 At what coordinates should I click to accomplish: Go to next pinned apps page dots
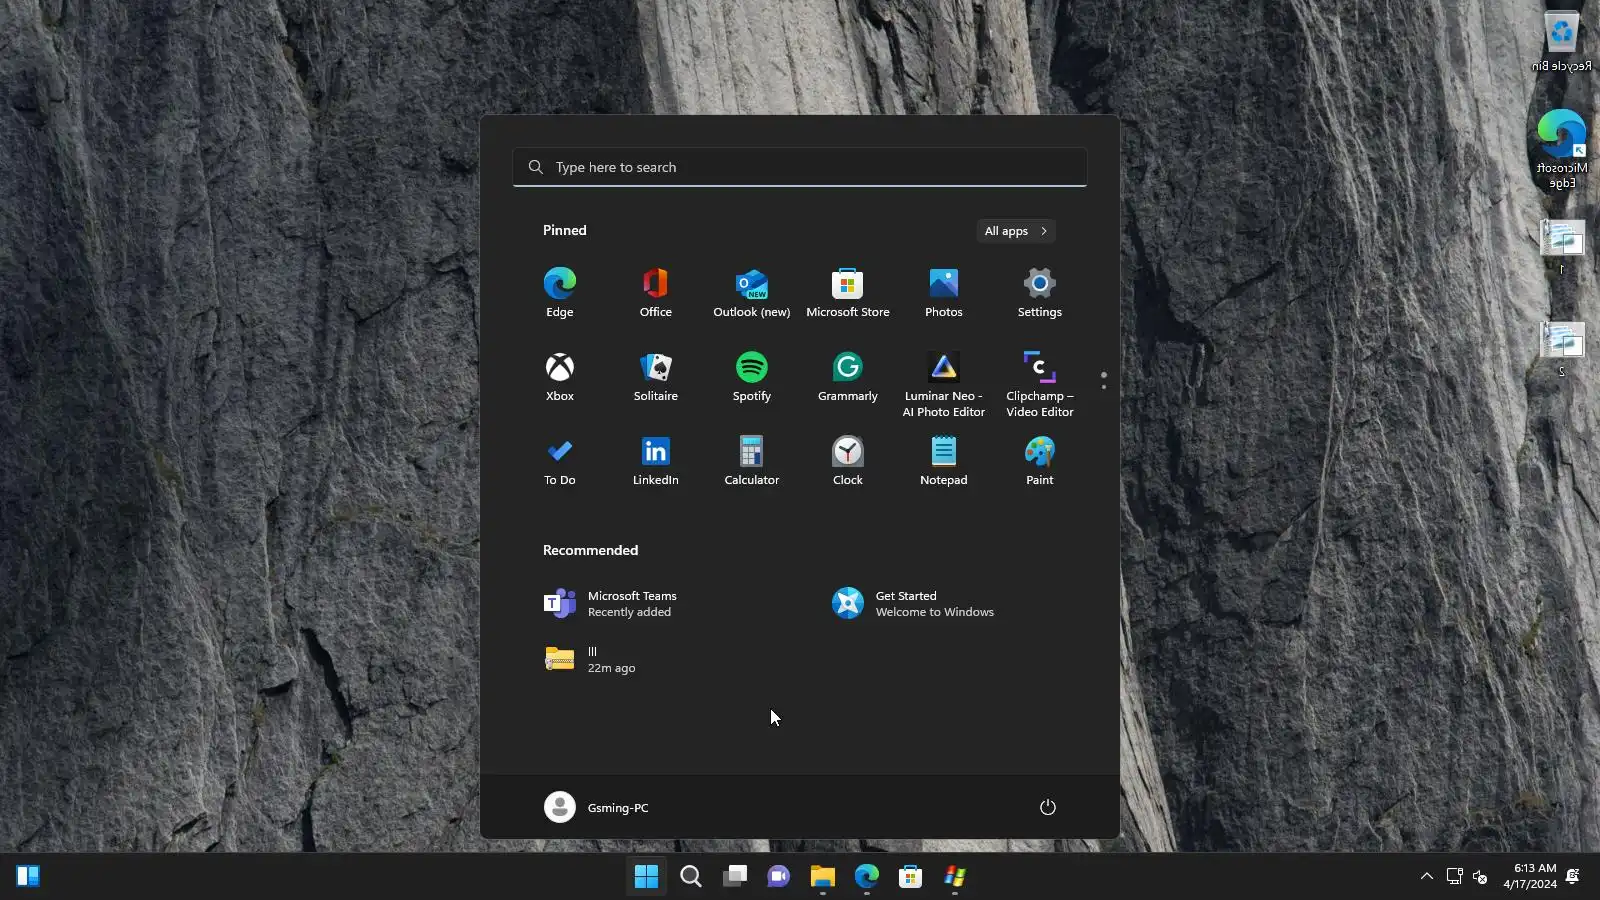[1104, 381]
